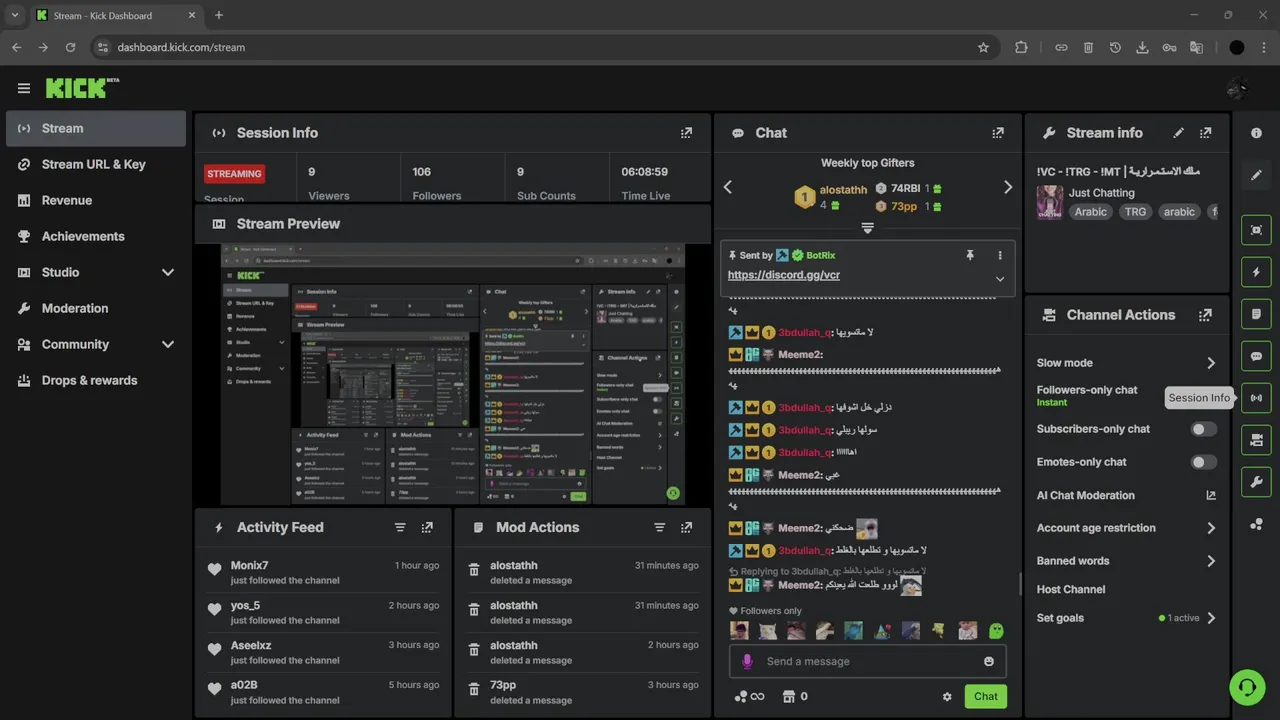Click the channel points icon below chat

pos(740,697)
